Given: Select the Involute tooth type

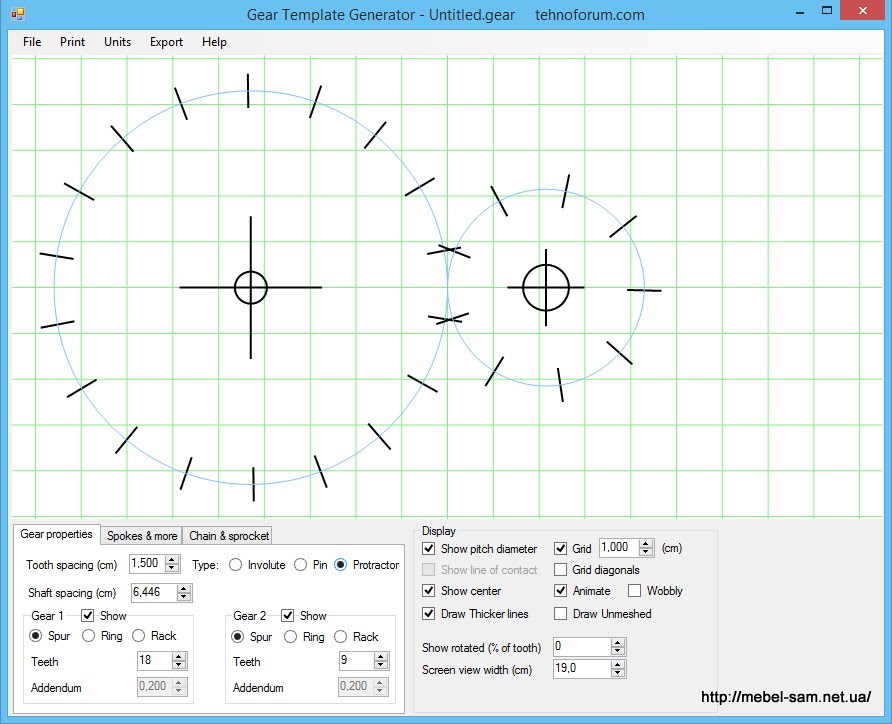Looking at the screenshot, I should click(236, 565).
